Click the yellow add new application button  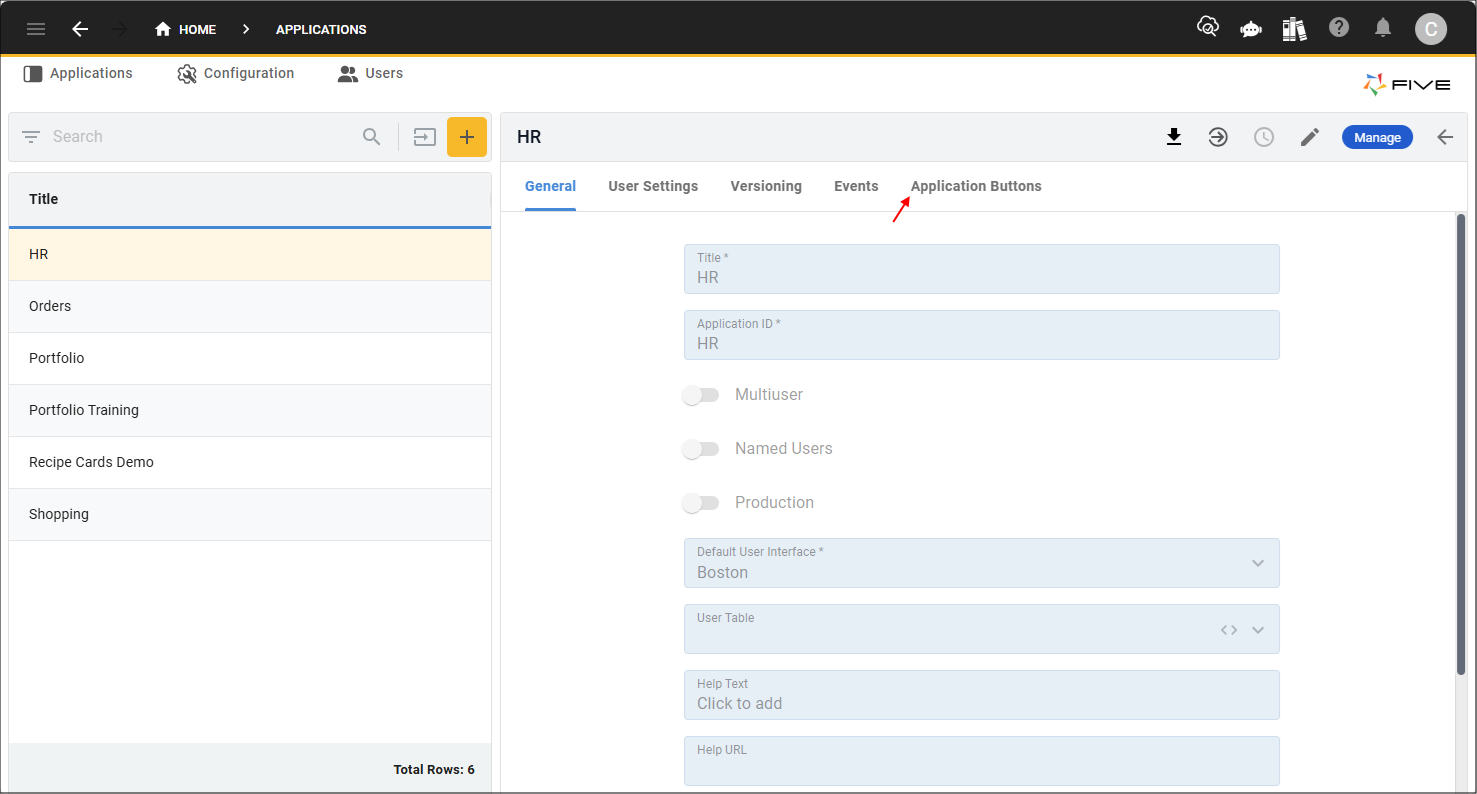[x=466, y=137]
